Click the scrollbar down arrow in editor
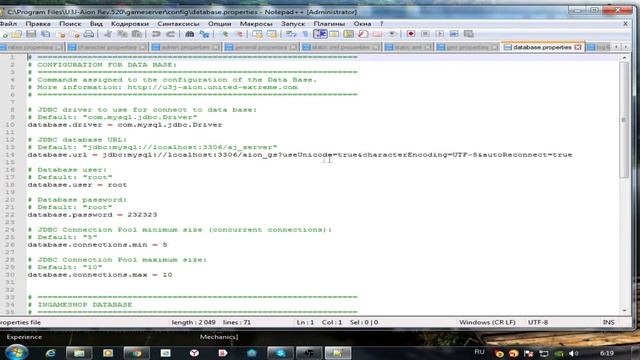The image size is (640, 360). coord(624,311)
